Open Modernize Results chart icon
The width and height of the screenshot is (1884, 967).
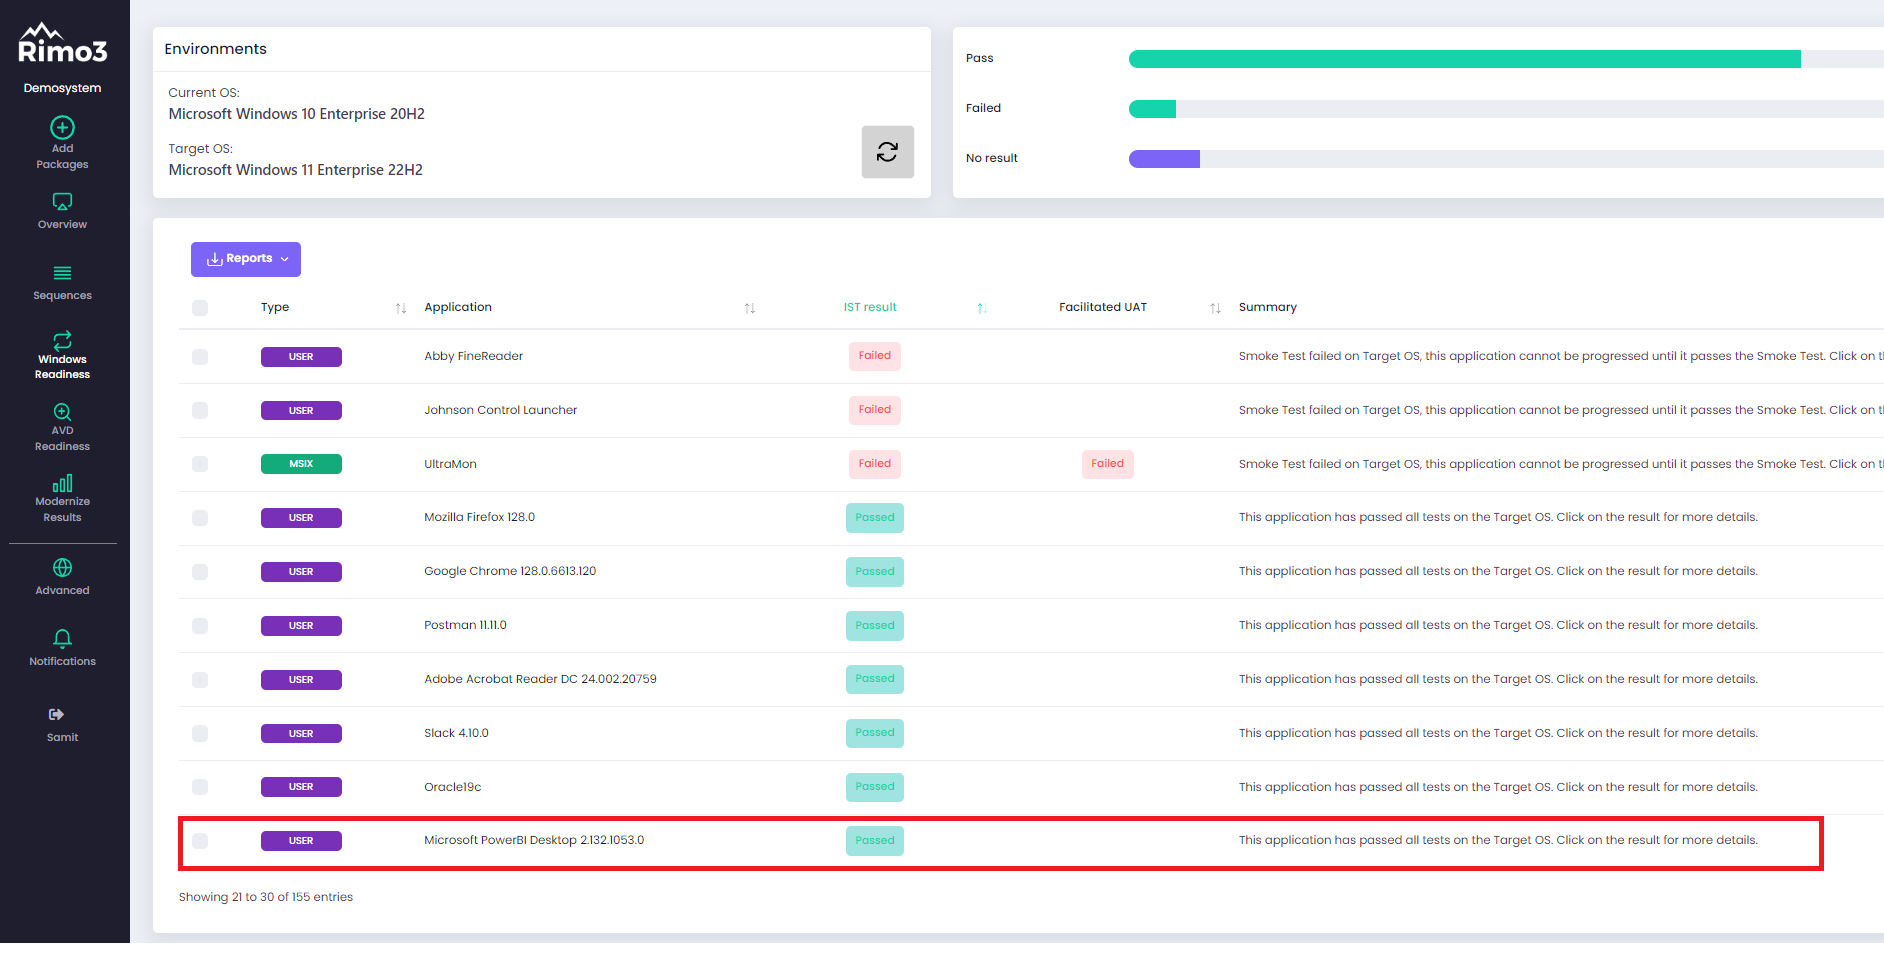pyautogui.click(x=62, y=483)
